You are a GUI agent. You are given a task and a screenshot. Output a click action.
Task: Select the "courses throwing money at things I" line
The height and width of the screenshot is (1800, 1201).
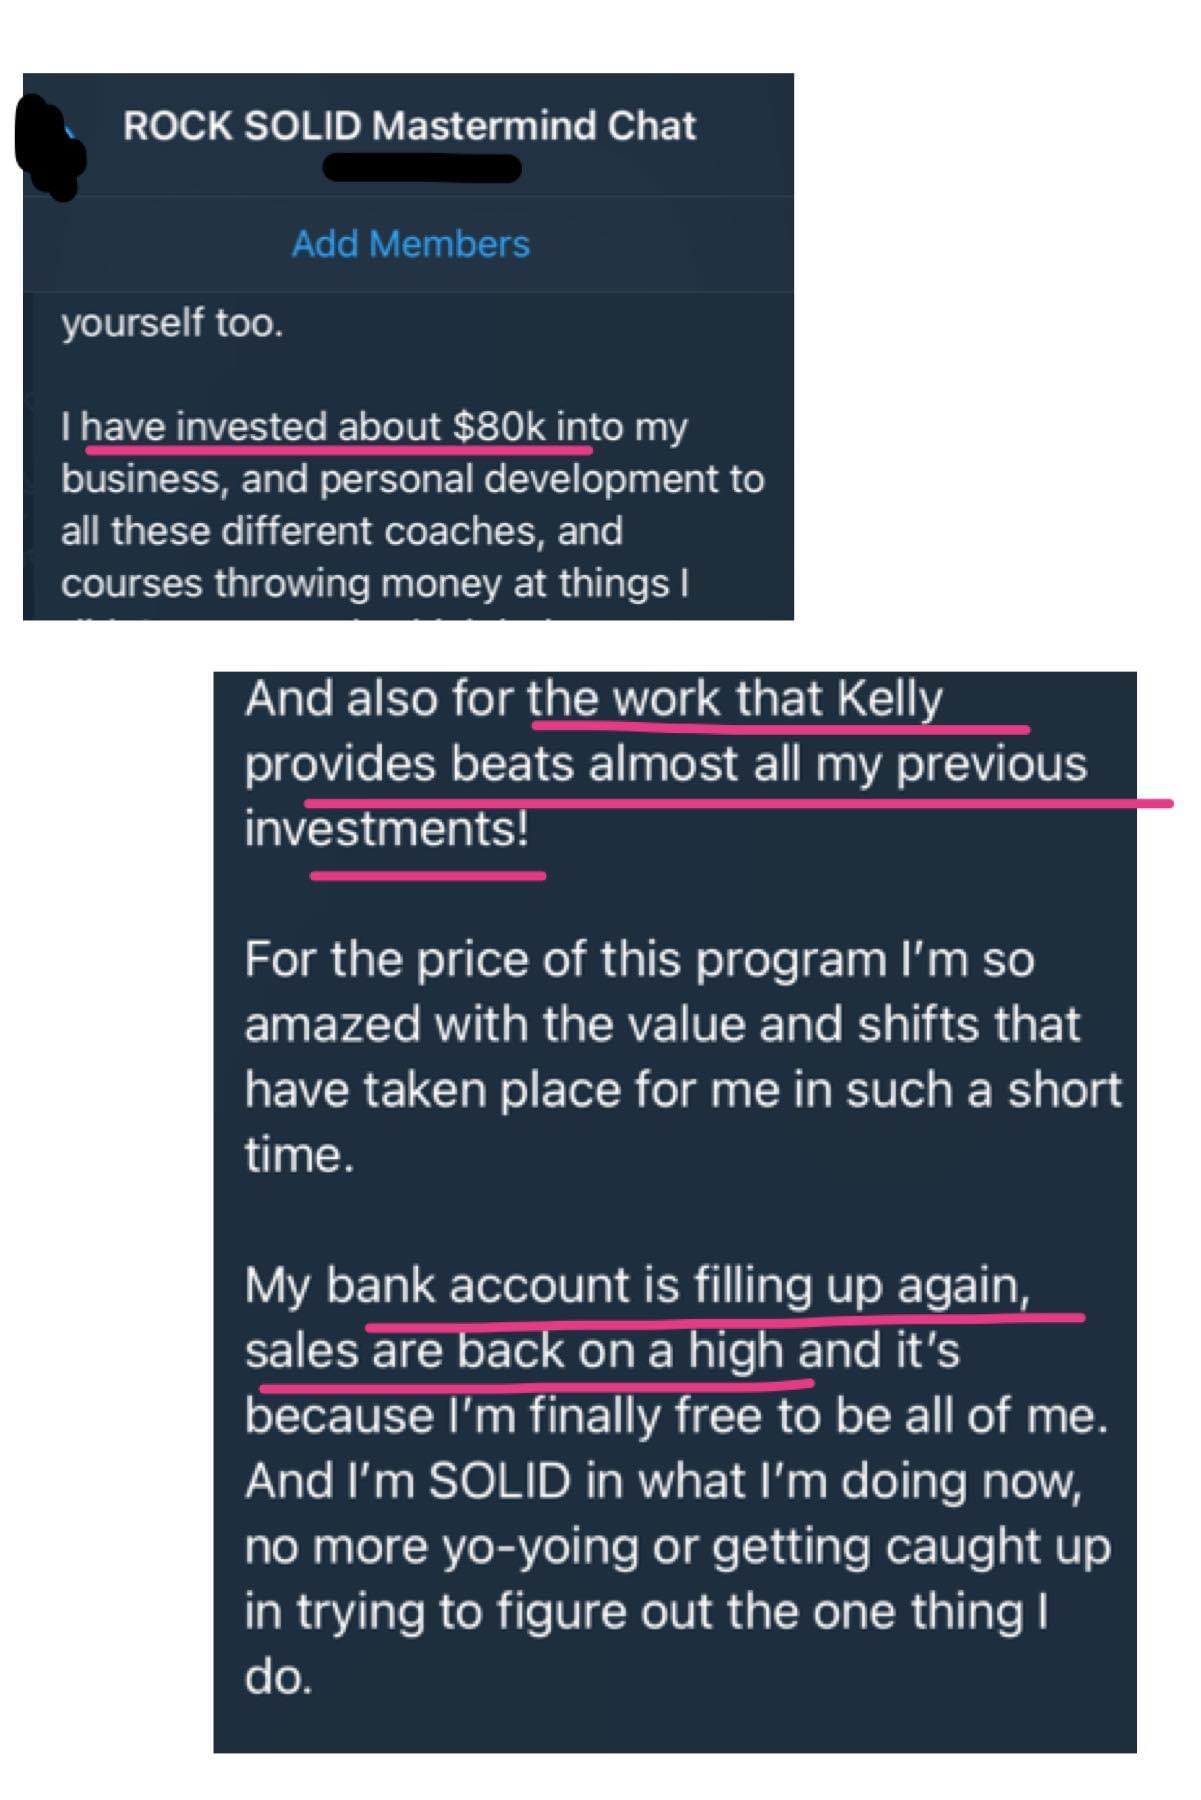[375, 583]
